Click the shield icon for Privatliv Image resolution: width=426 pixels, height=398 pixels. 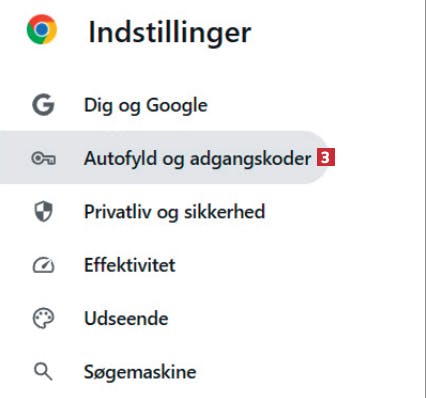(44, 211)
